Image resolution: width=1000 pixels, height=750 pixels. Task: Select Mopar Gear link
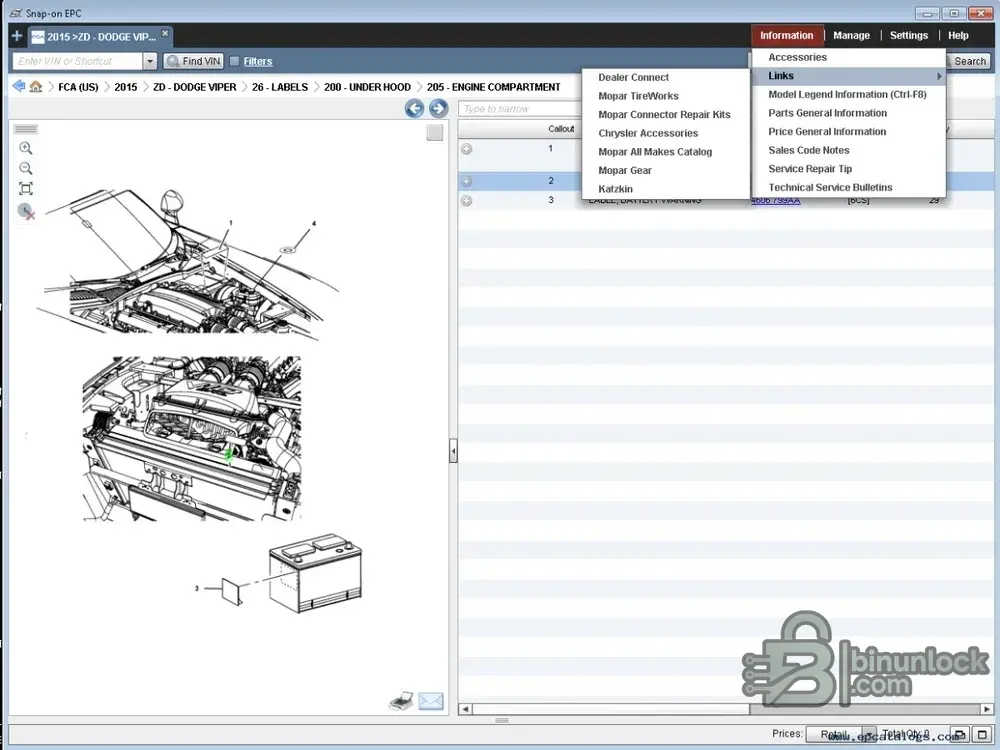(x=666, y=170)
